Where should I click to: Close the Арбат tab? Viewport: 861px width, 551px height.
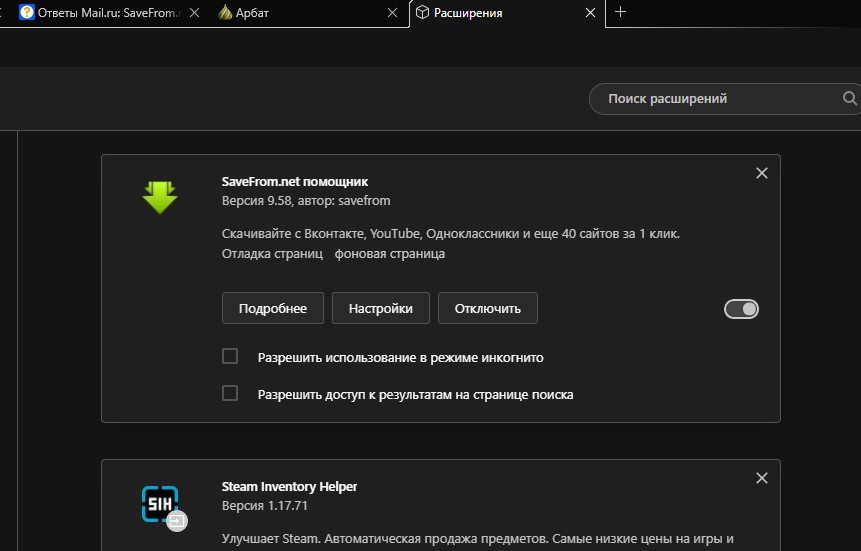tap(392, 13)
